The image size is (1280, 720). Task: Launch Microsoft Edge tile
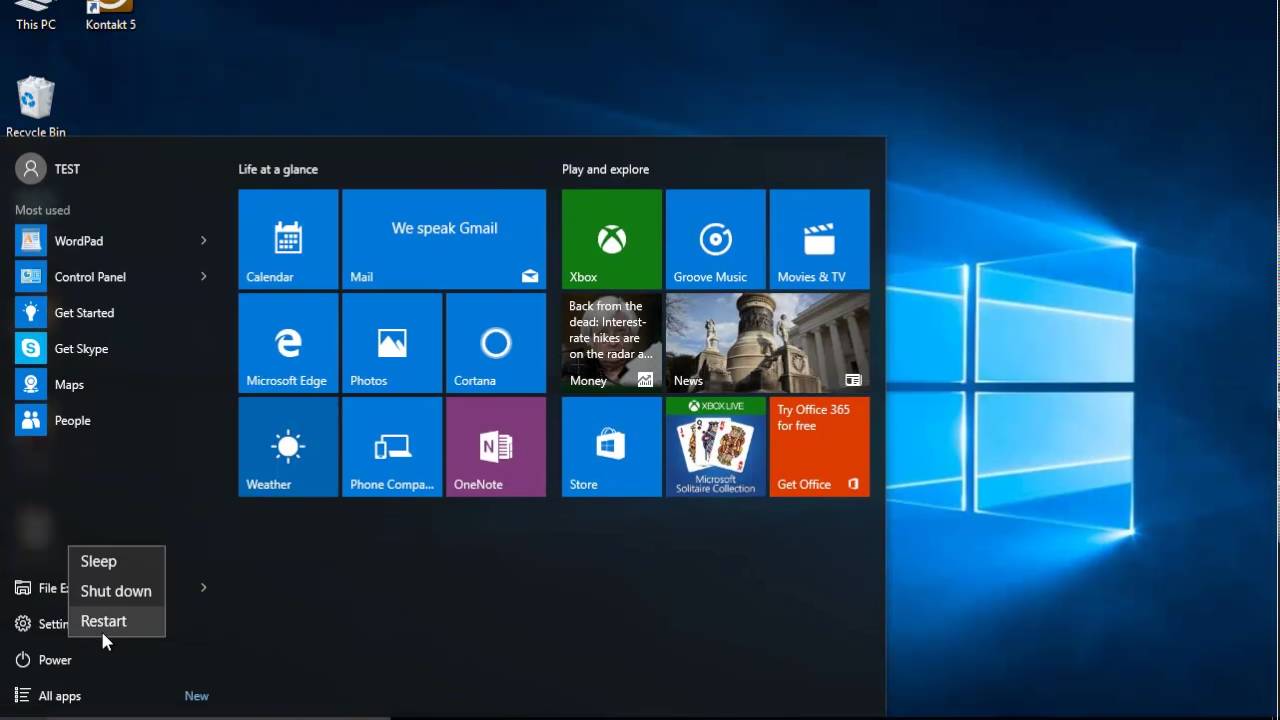point(288,343)
